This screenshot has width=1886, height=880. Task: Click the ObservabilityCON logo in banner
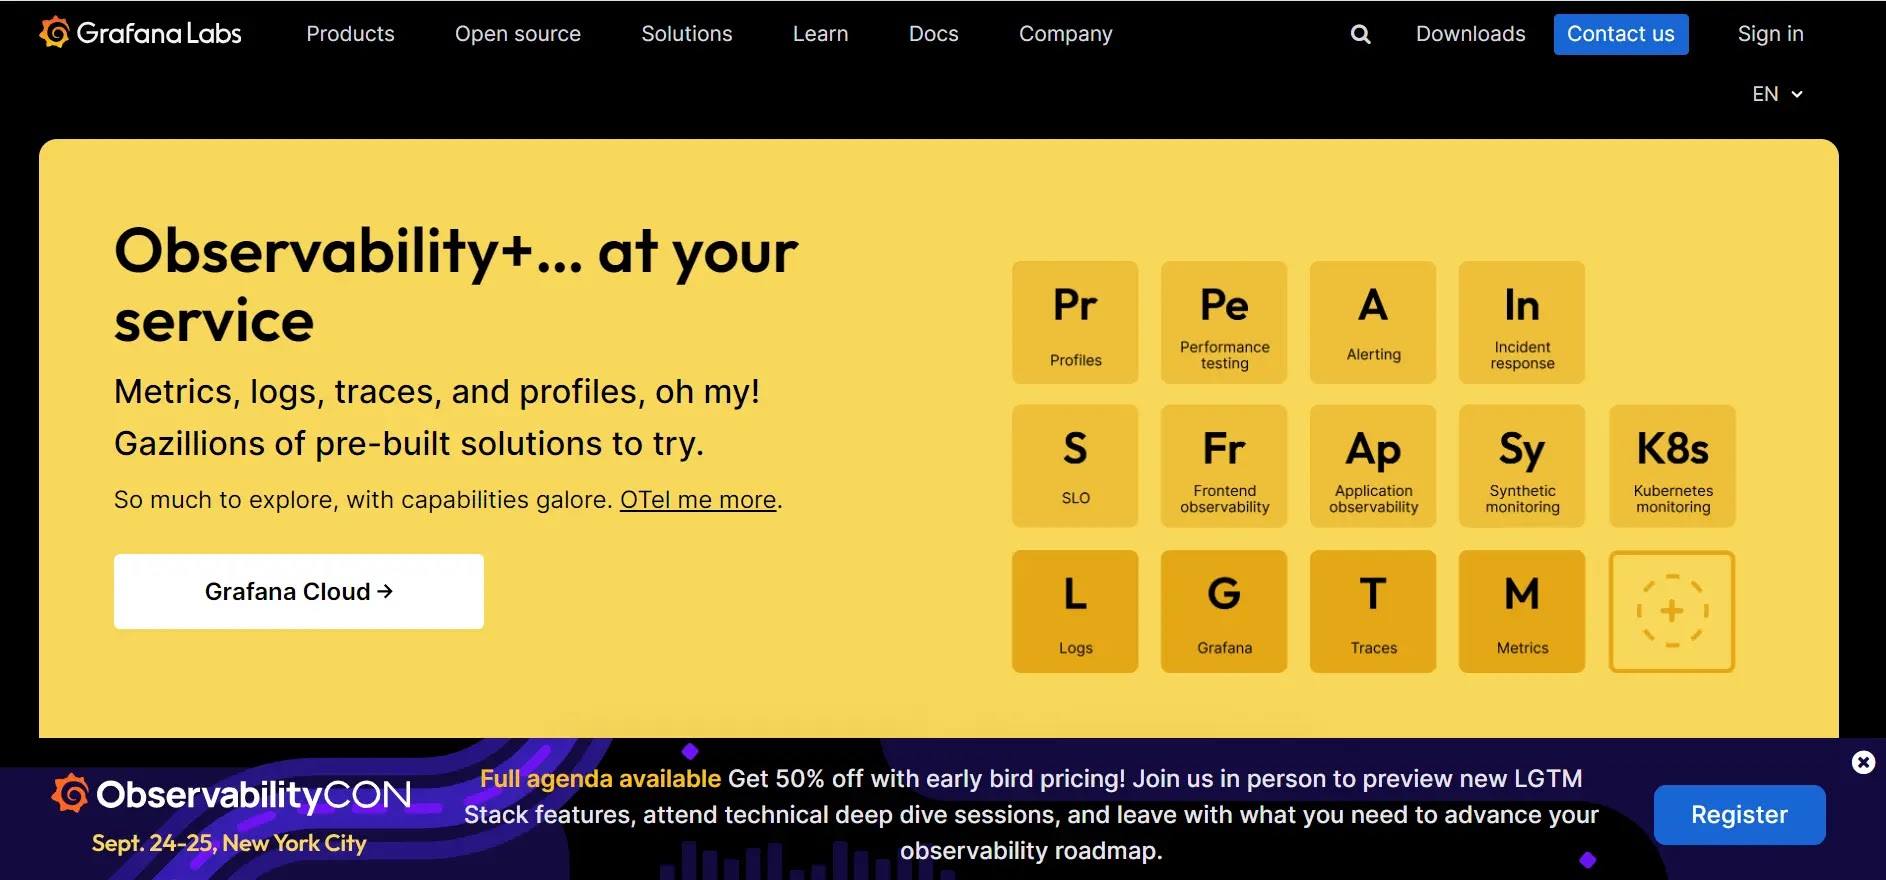[231, 794]
